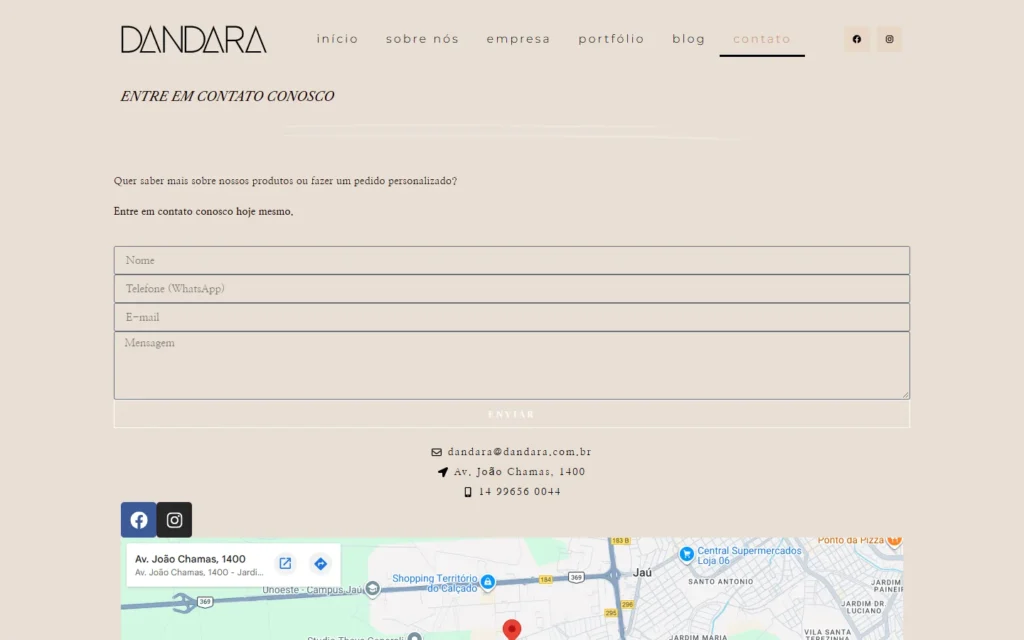Viewport: 1024px width, 640px height.
Task: Click the phone number 14 99656 0044
Action: [x=519, y=492]
